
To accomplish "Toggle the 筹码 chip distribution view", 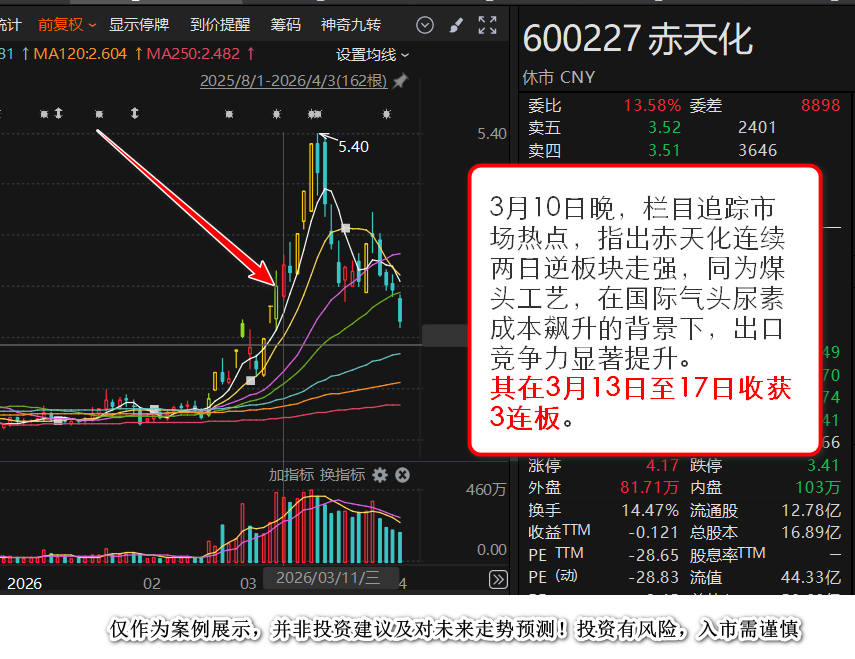I will coord(285,25).
